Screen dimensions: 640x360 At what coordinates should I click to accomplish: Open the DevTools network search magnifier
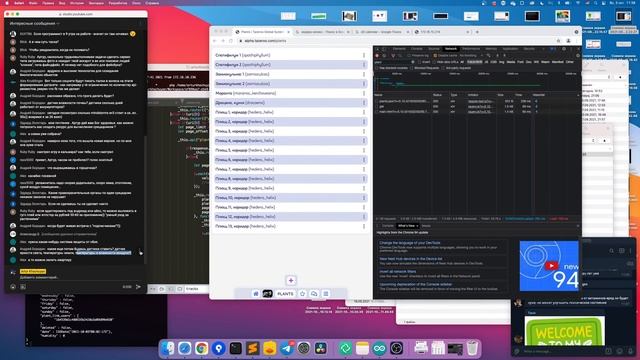pos(400,56)
